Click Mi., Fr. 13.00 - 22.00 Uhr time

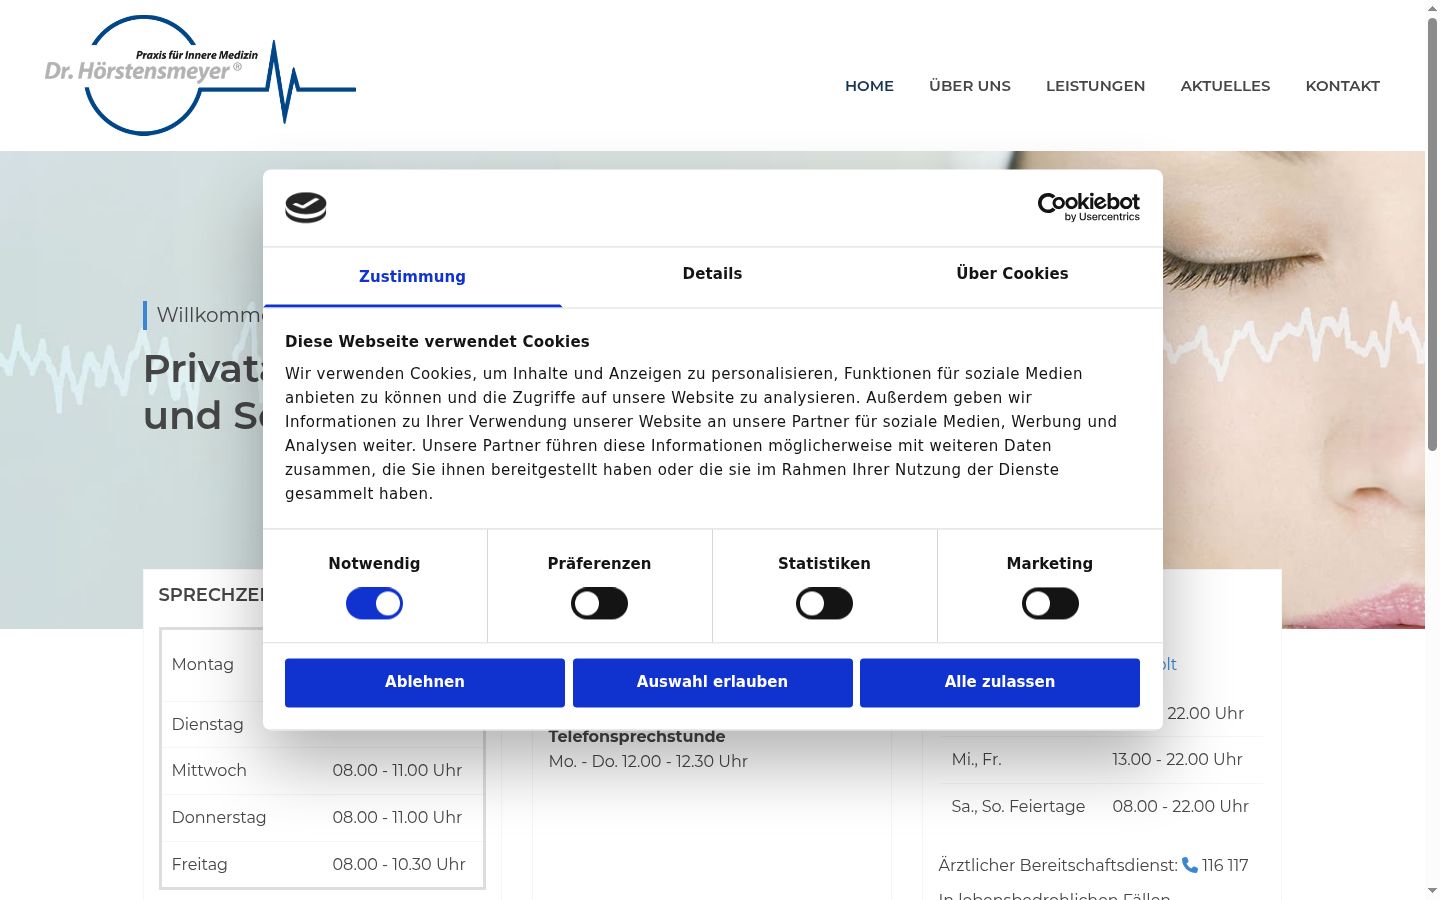(x=1177, y=759)
